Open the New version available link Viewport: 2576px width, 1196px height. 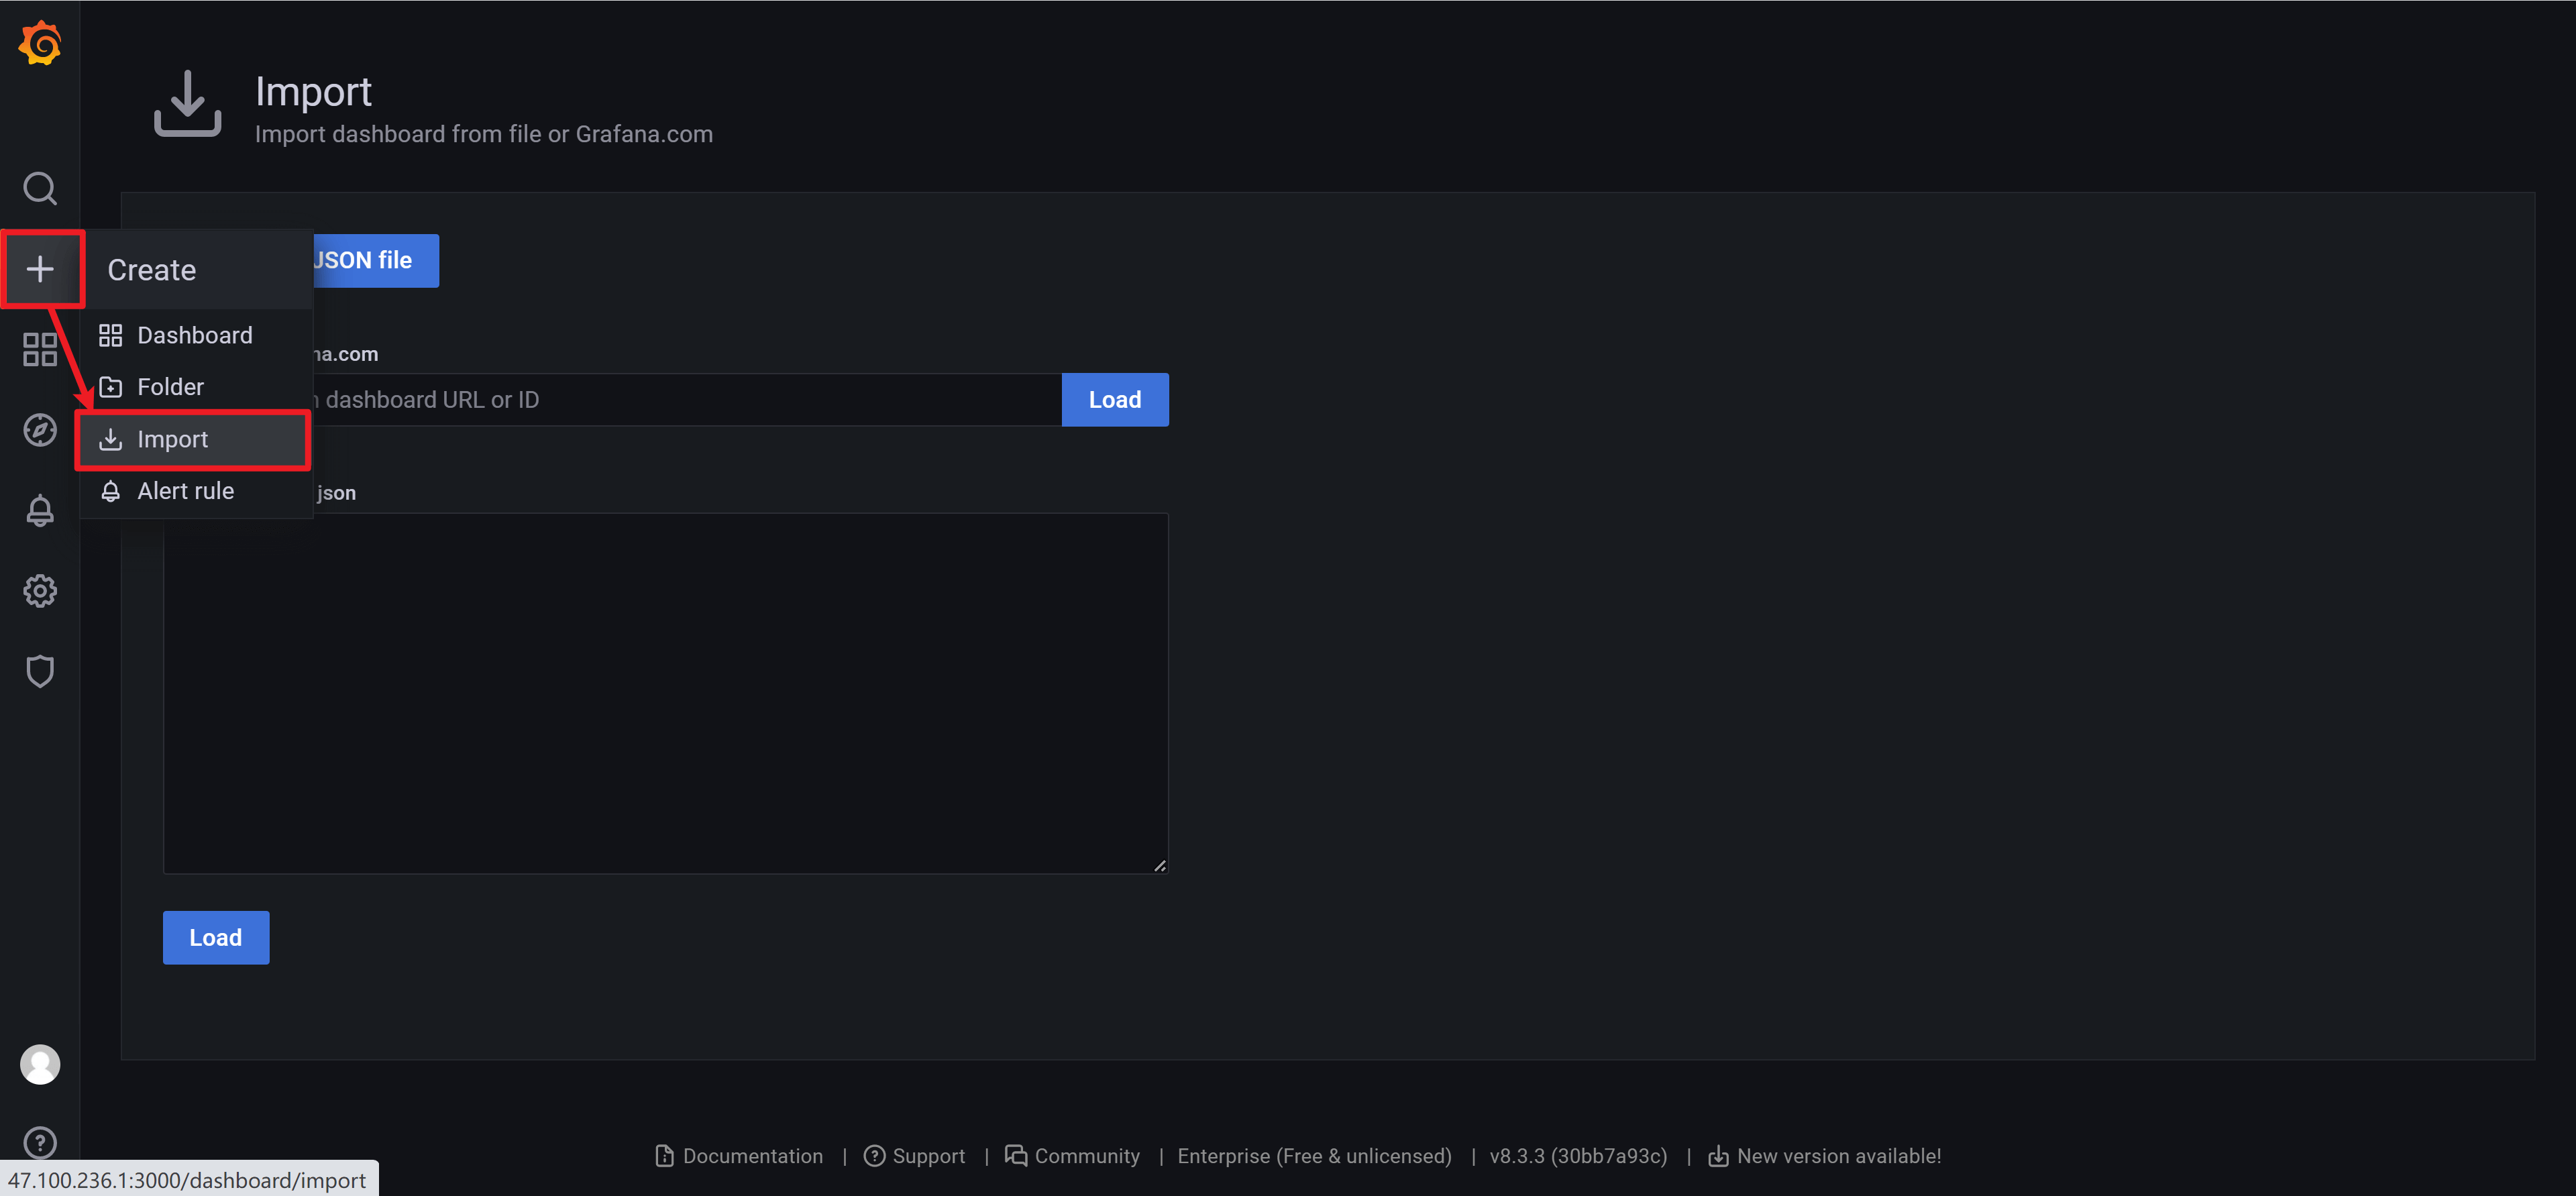click(1837, 1156)
